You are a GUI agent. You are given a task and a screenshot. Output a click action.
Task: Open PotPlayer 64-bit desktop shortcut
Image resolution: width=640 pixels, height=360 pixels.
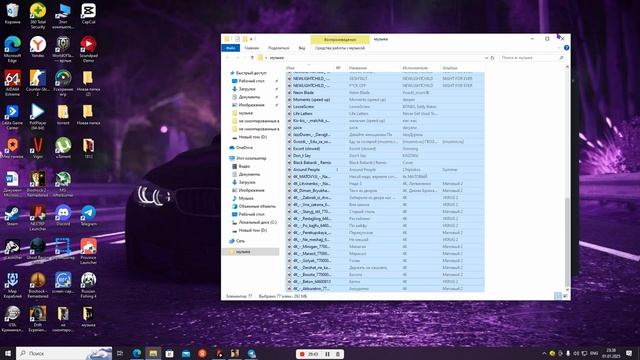coord(38,117)
